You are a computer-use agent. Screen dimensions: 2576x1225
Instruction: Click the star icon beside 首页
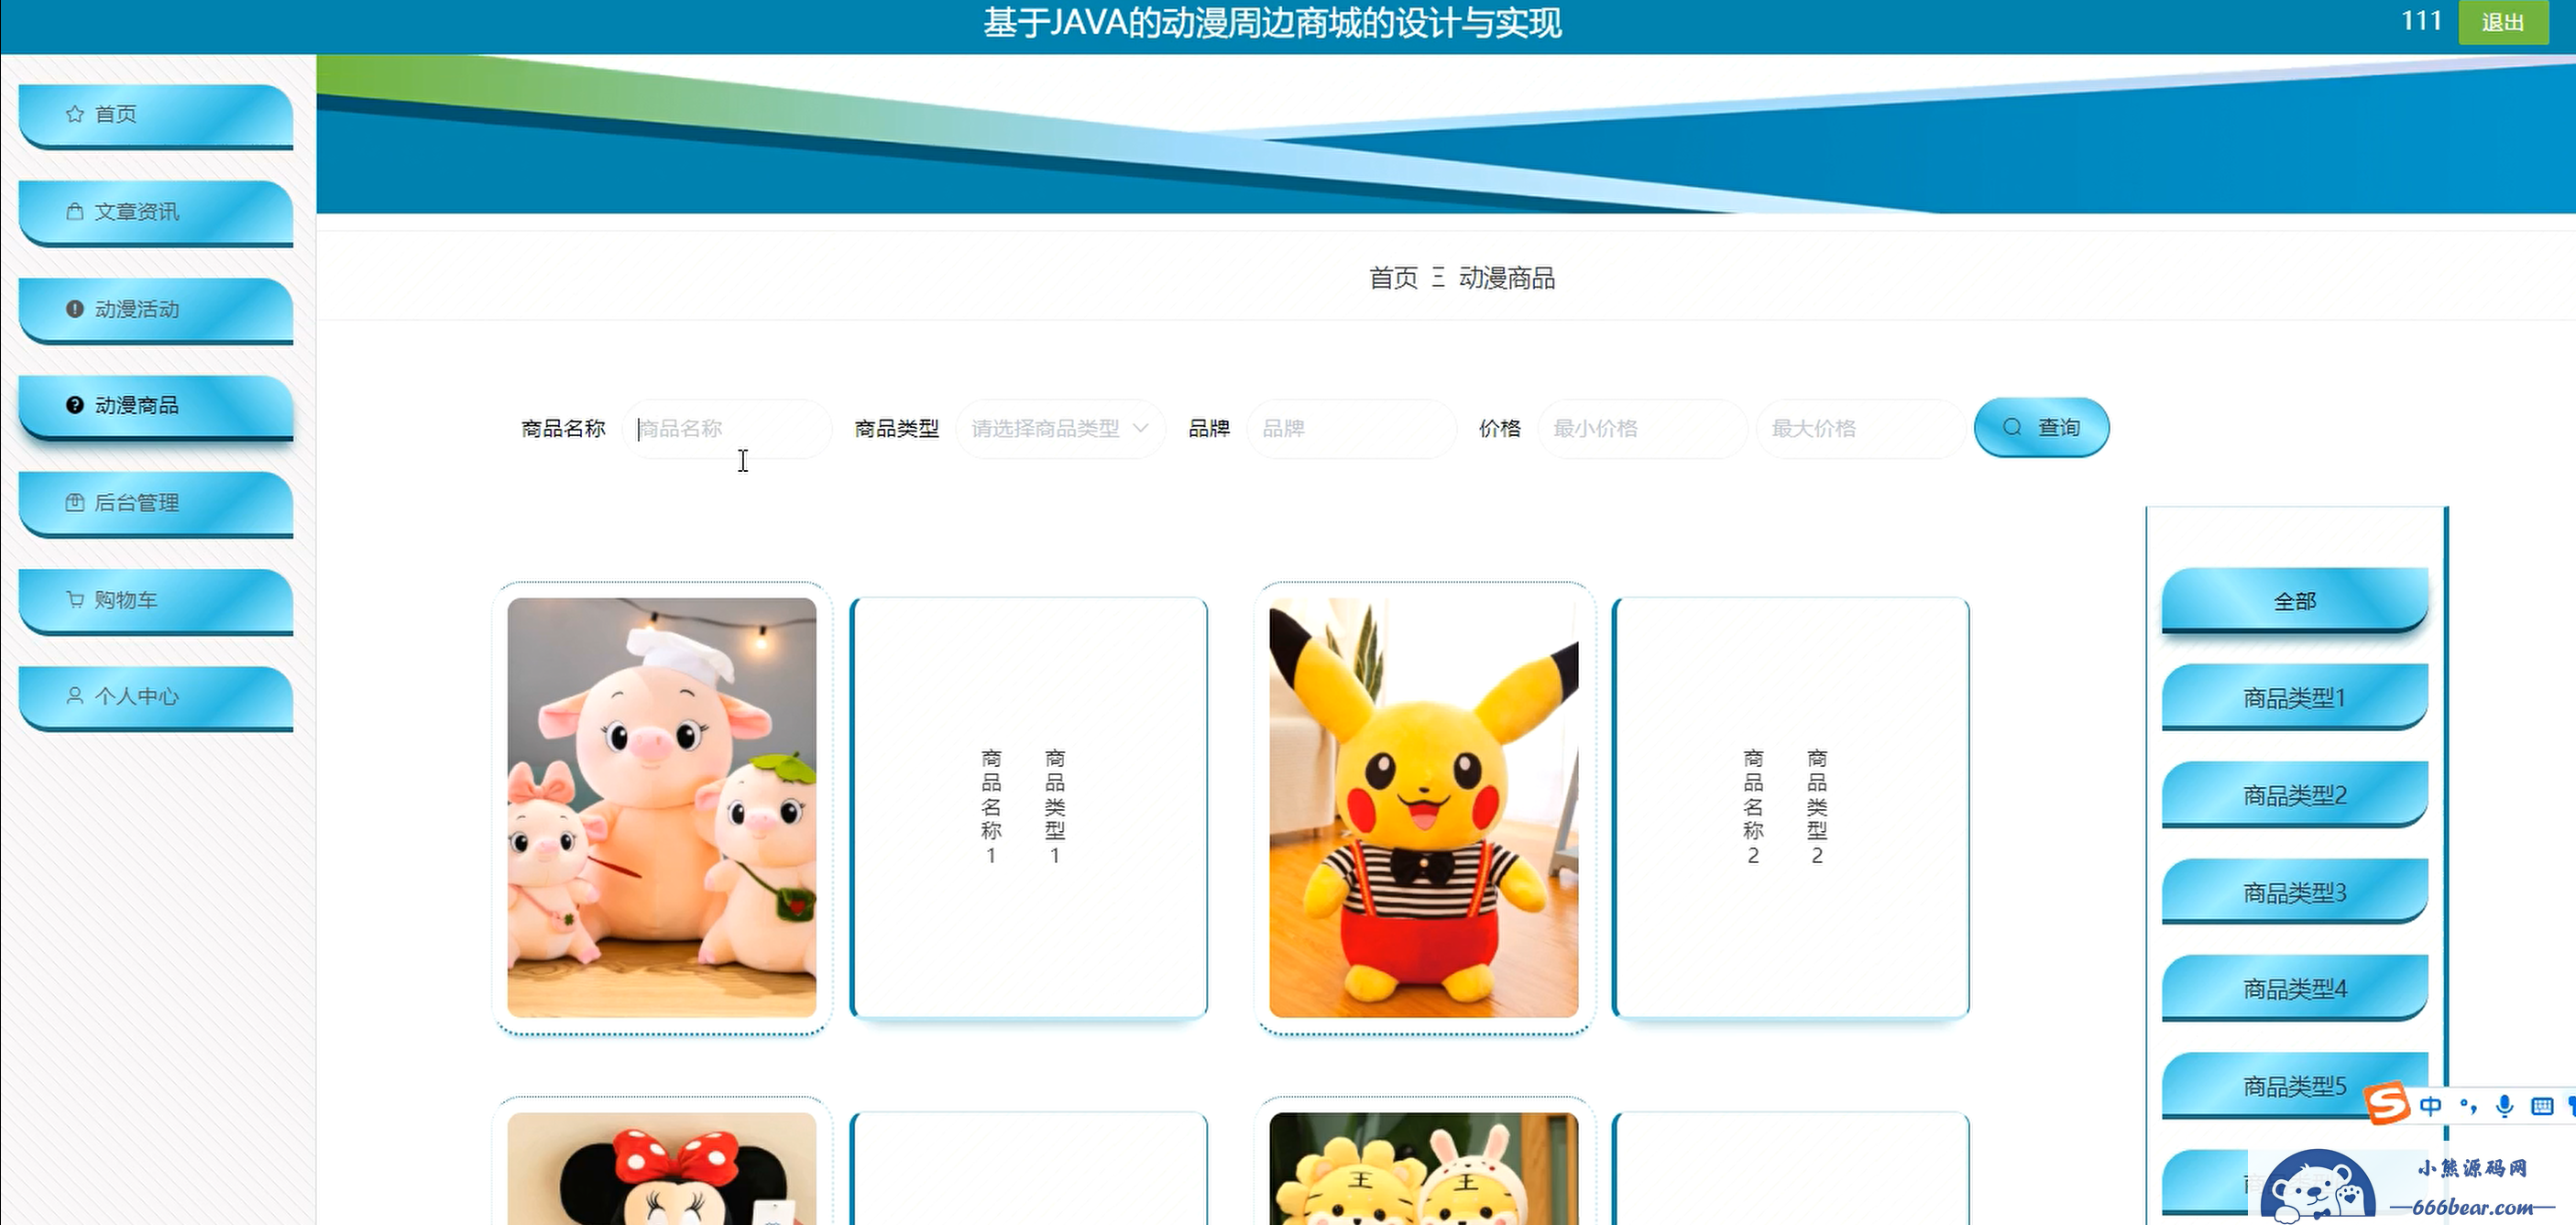(x=74, y=114)
